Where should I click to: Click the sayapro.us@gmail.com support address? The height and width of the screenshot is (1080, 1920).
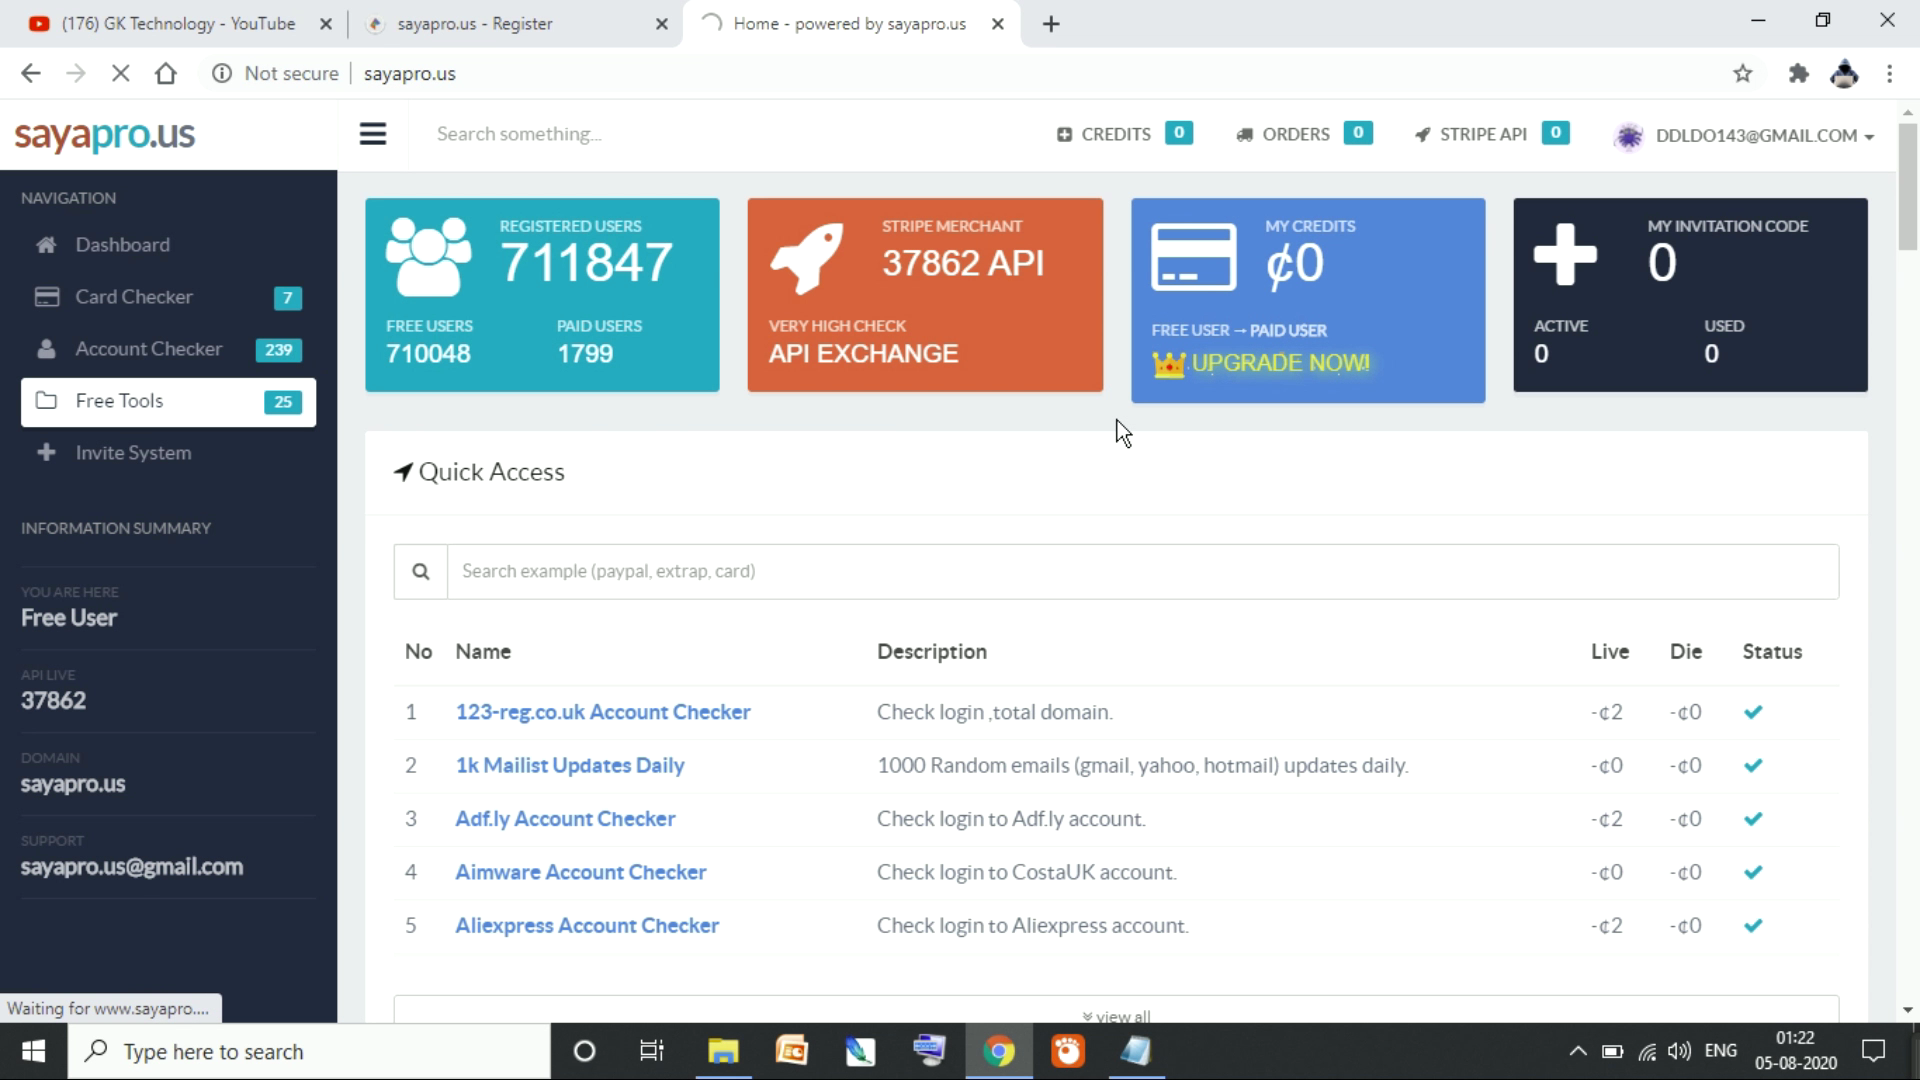click(132, 867)
